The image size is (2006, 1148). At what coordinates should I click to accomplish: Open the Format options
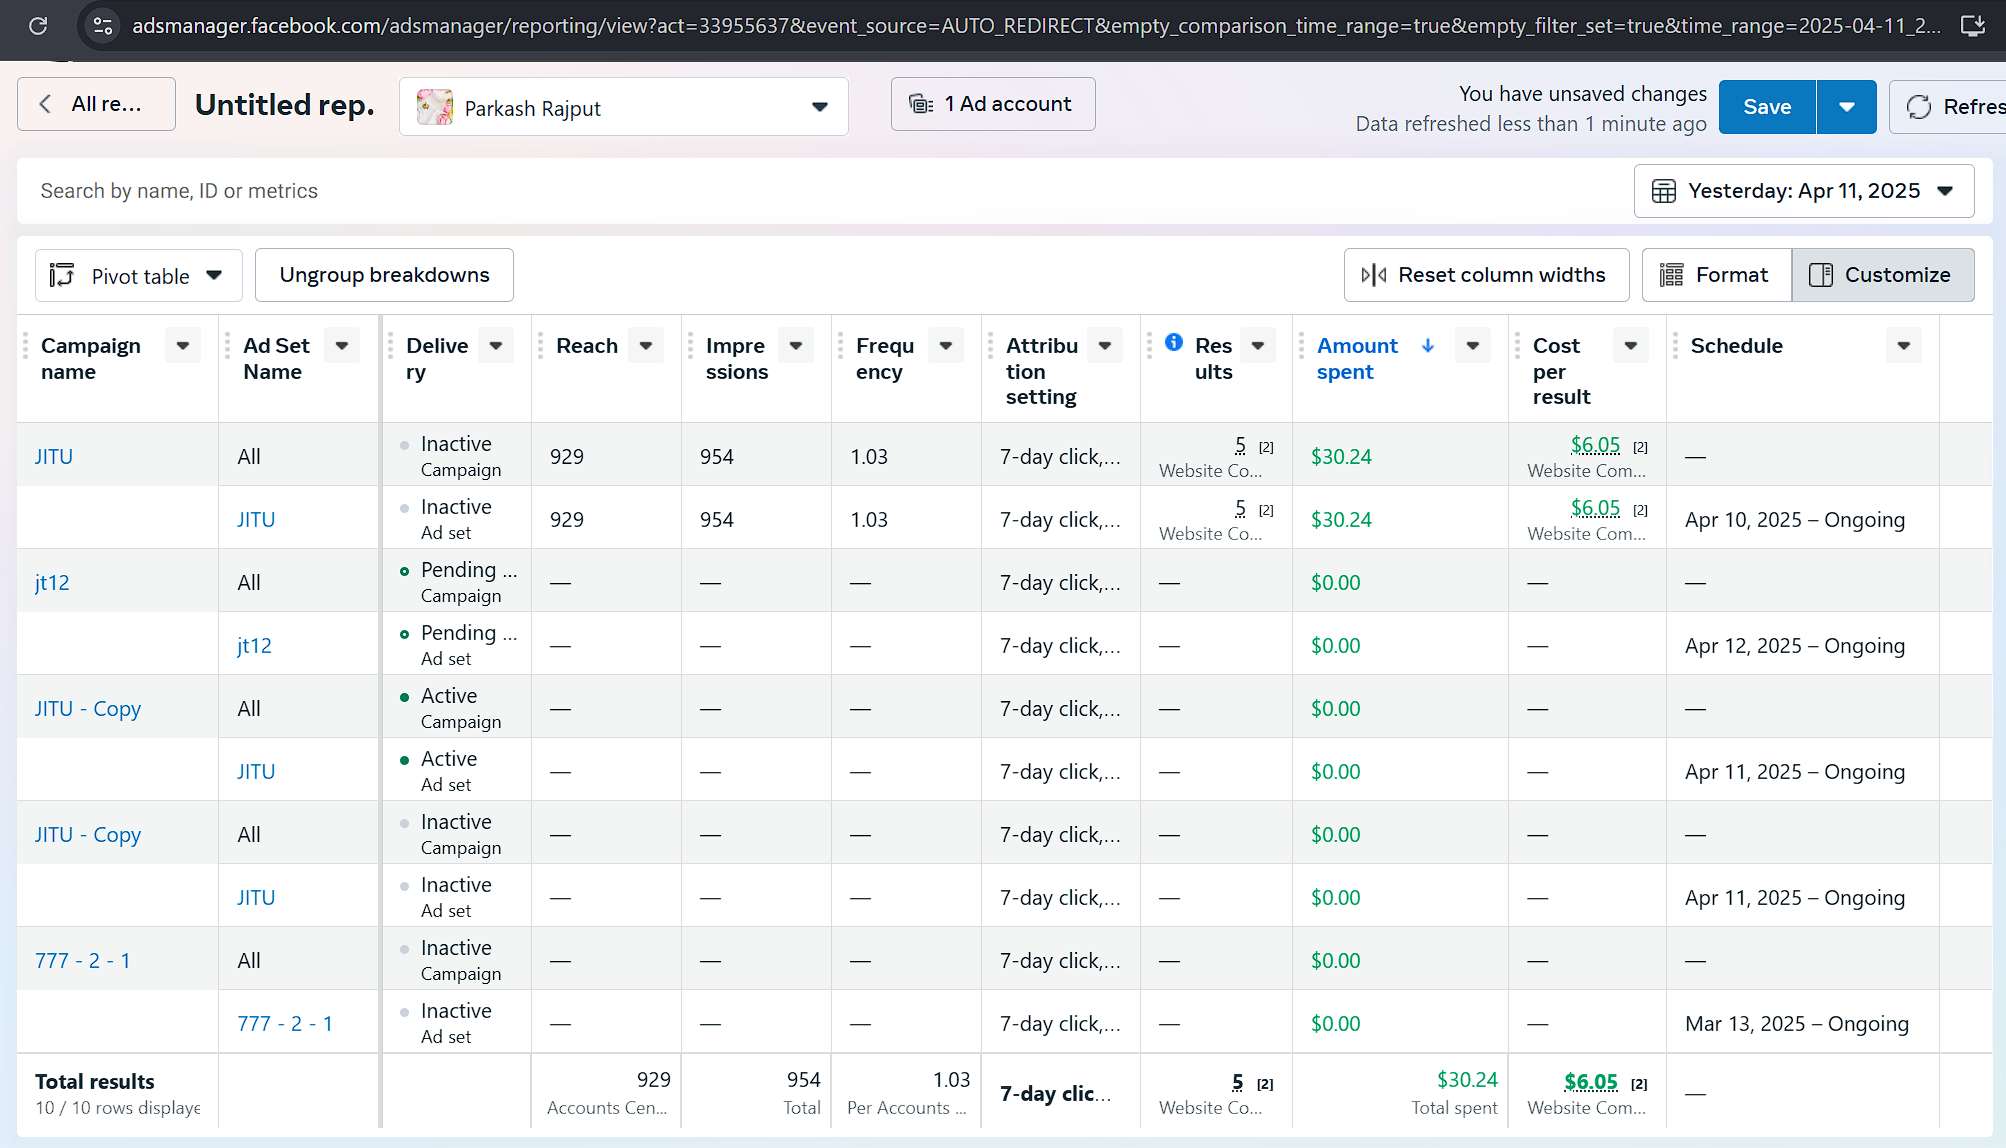click(x=1716, y=275)
